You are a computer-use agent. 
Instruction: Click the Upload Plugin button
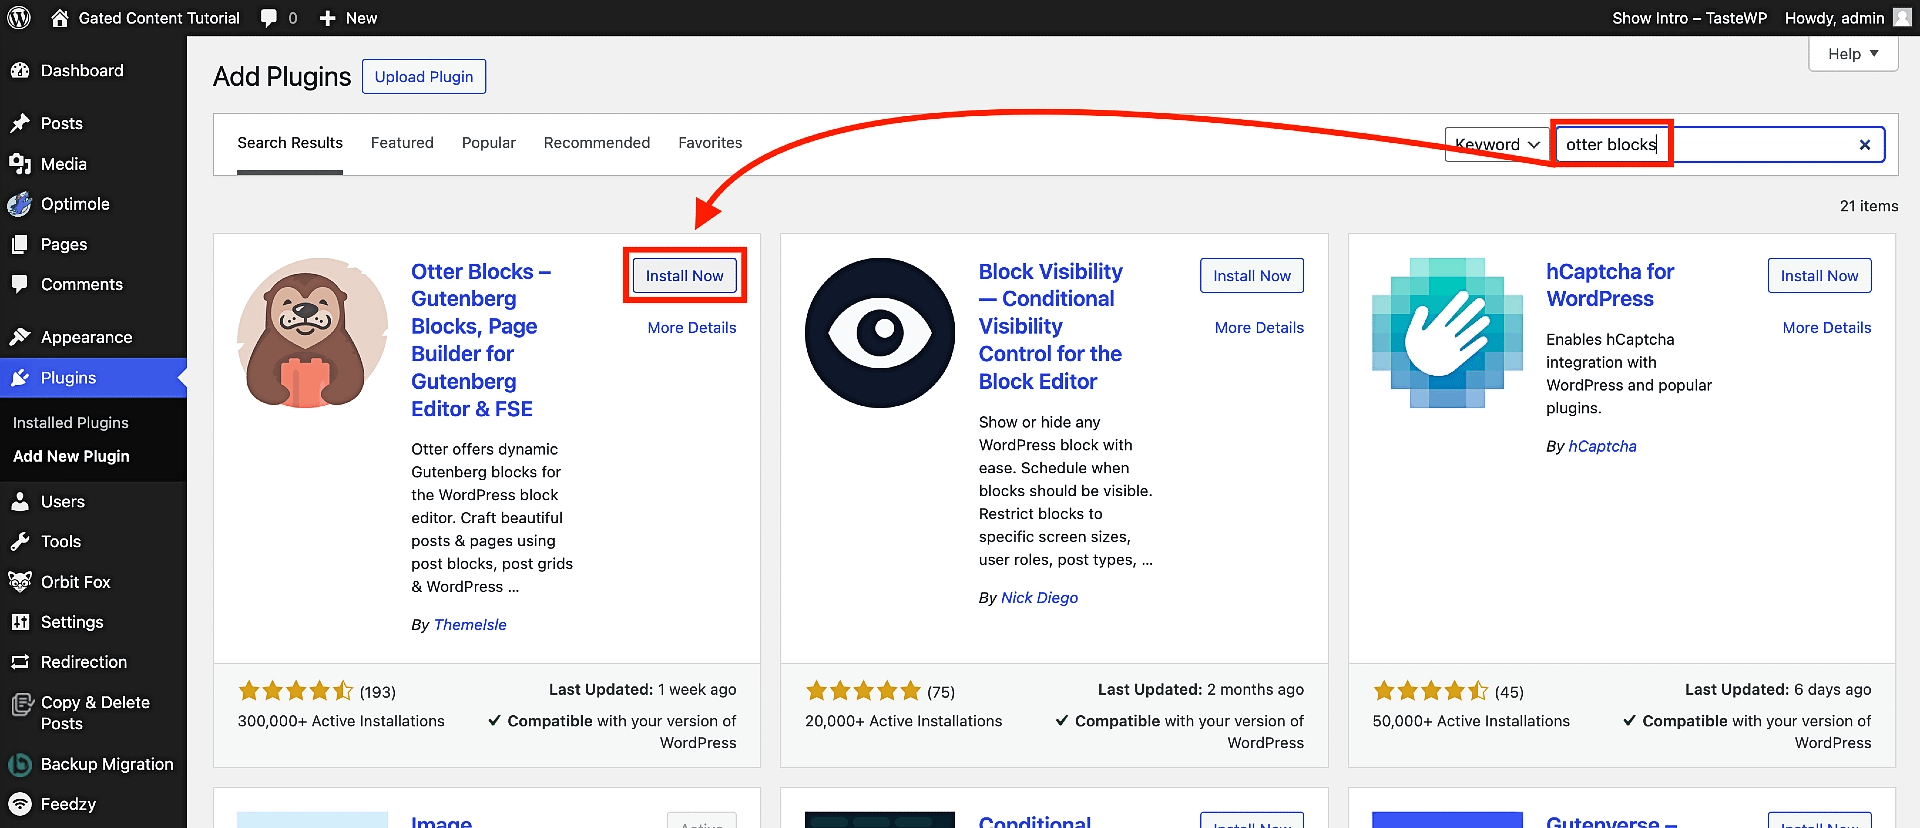(x=424, y=77)
